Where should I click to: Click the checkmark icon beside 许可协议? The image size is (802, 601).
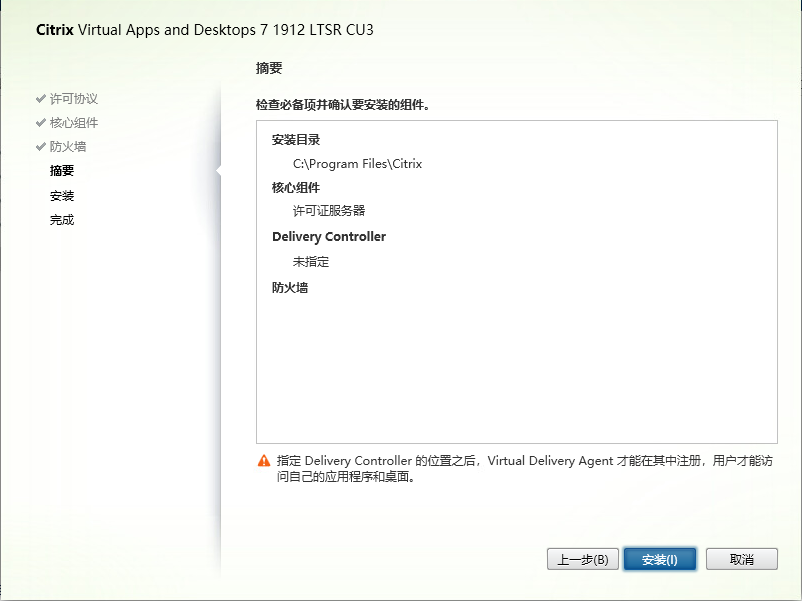(40, 99)
